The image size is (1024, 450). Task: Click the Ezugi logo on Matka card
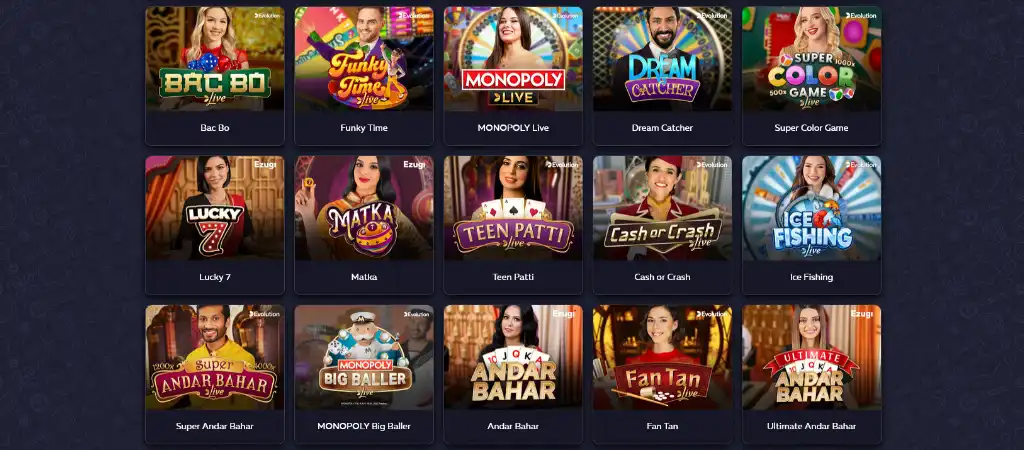pos(416,165)
